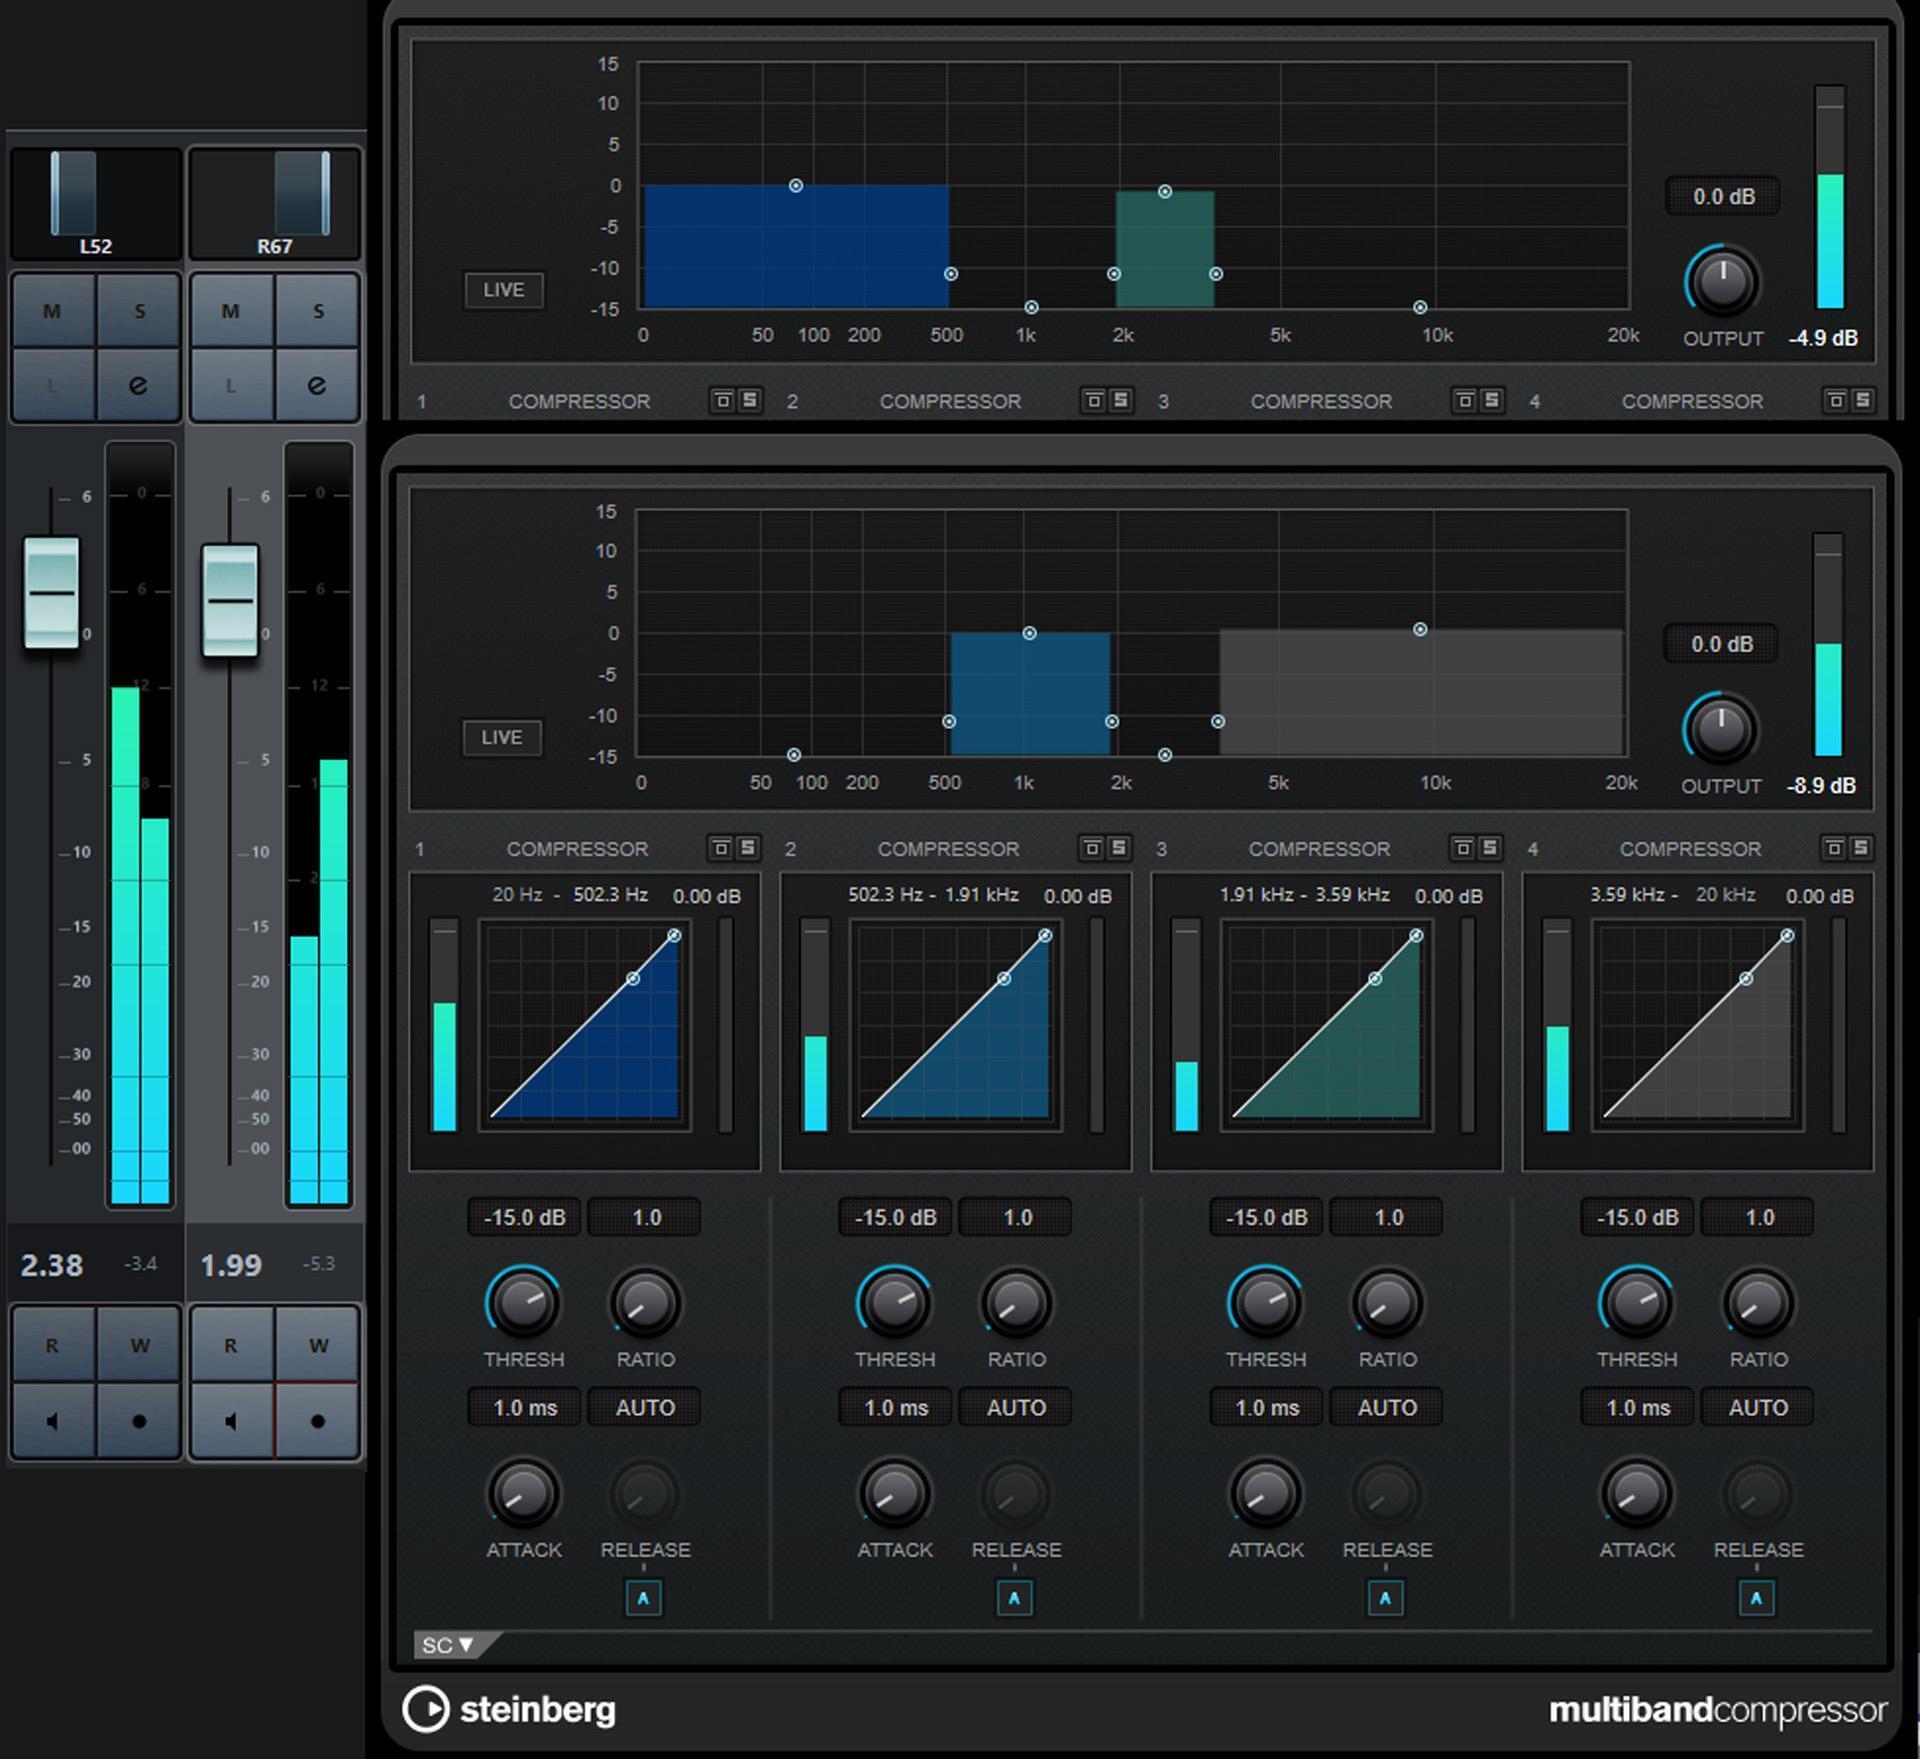Screen dimensions: 1920x1759
Task: Click the AUTO release field for band 4
Action: pos(1757,1407)
